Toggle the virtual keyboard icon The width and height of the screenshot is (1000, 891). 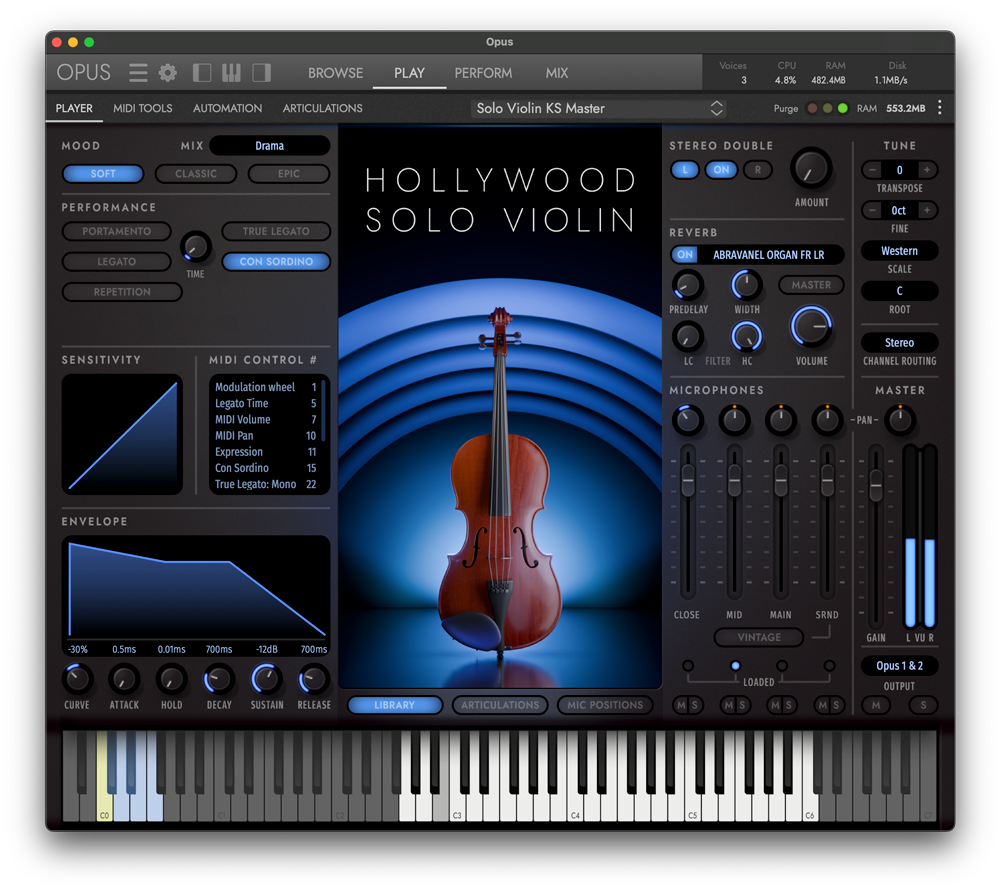(231, 73)
